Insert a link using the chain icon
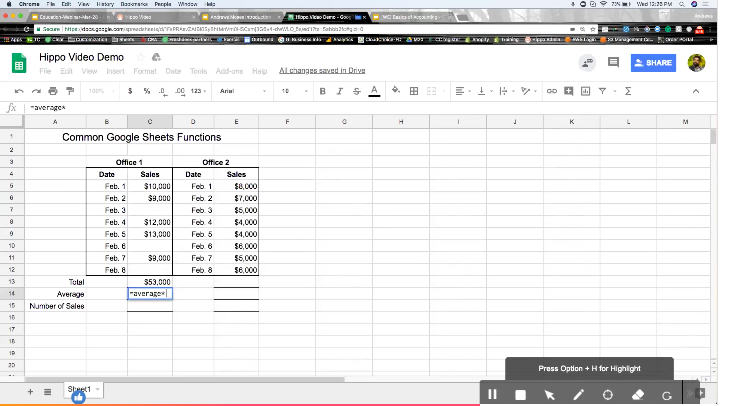The width and height of the screenshot is (742, 406). click(x=552, y=91)
